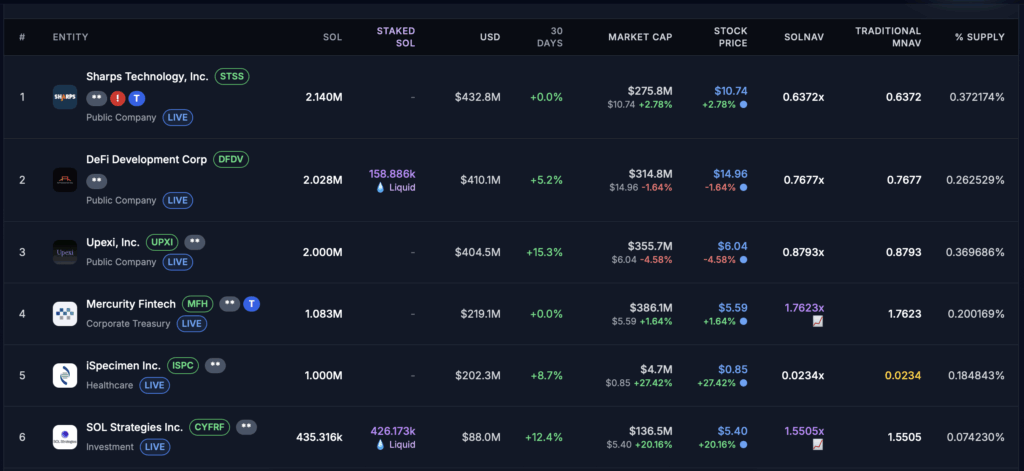1024x471 pixels.
Task: Click the LIVE badge in DeFi Development row
Action: [178, 201]
